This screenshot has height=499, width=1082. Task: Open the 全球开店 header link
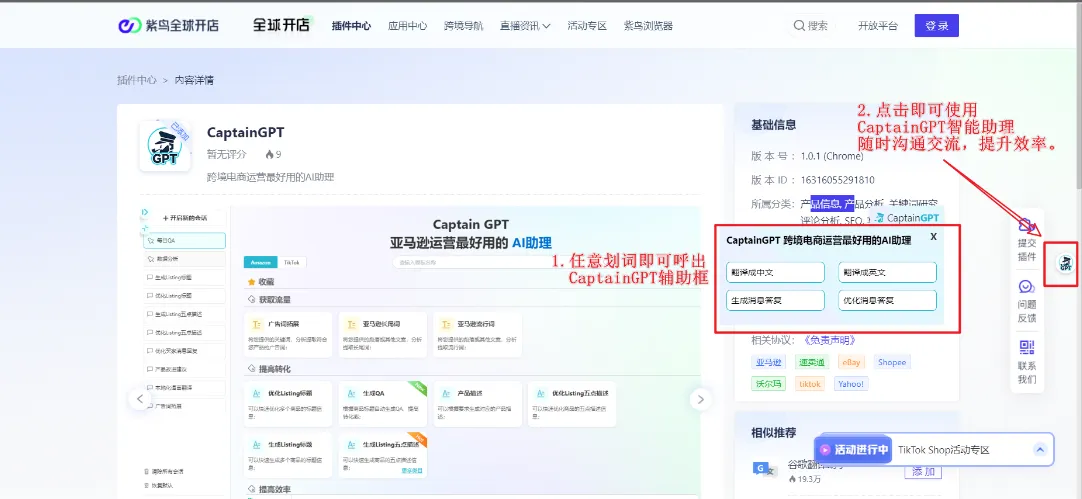pyautogui.click(x=281, y=25)
